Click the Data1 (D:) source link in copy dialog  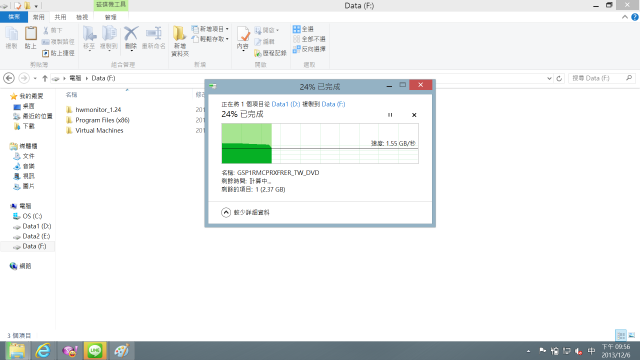point(286,104)
